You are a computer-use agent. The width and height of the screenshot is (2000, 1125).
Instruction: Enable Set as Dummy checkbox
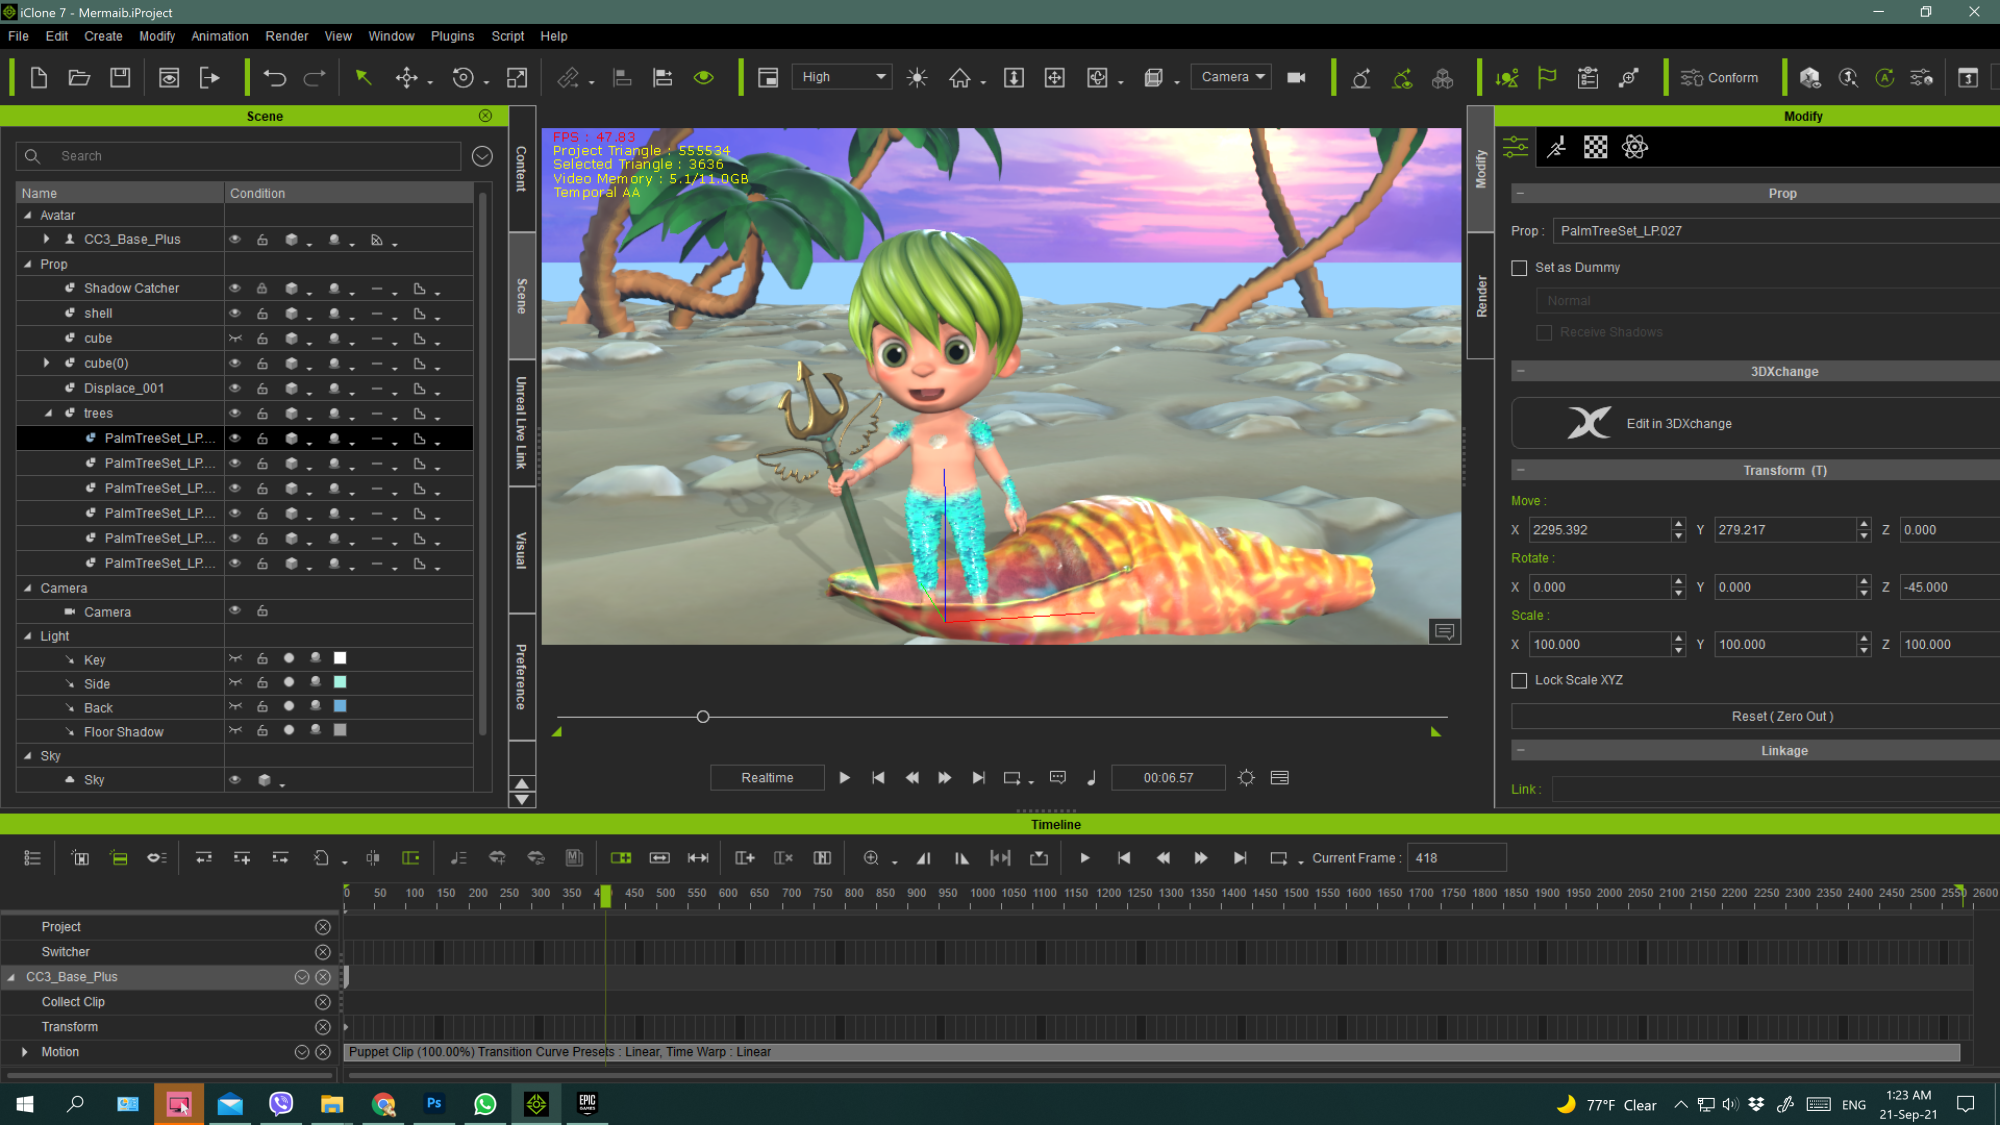tap(1519, 268)
